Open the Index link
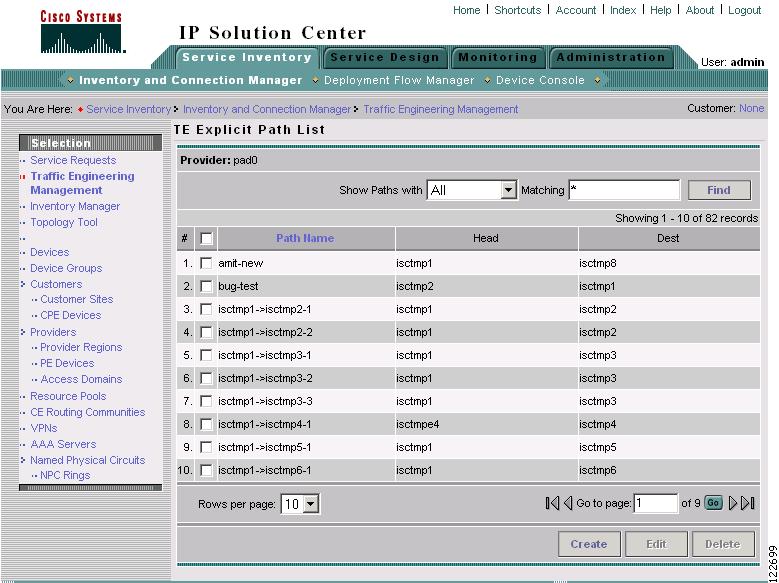 point(623,10)
